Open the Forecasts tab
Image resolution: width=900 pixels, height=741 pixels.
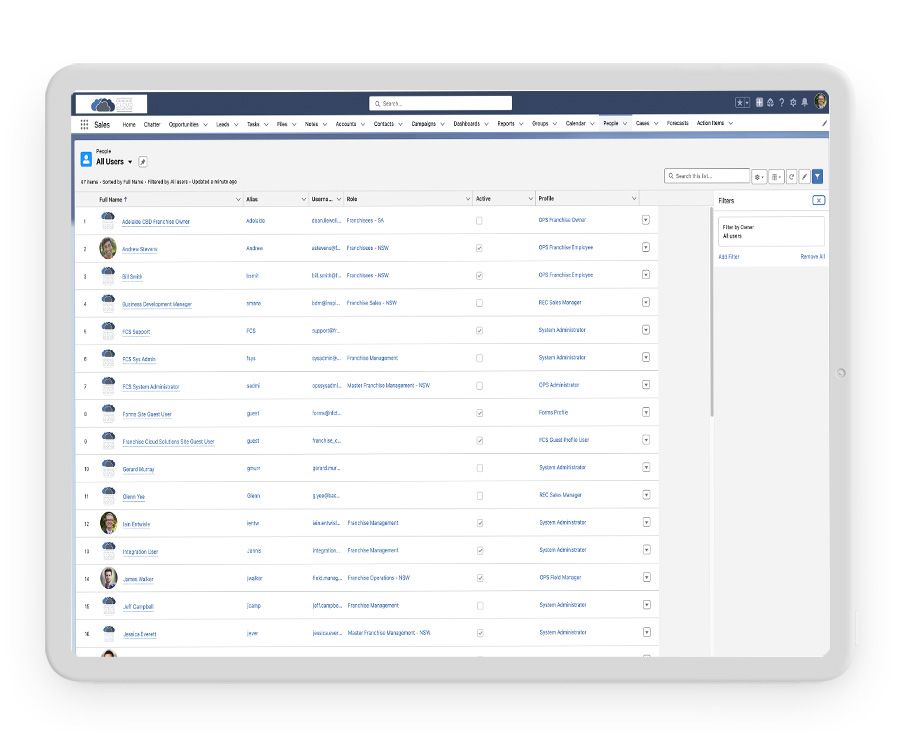(x=677, y=124)
